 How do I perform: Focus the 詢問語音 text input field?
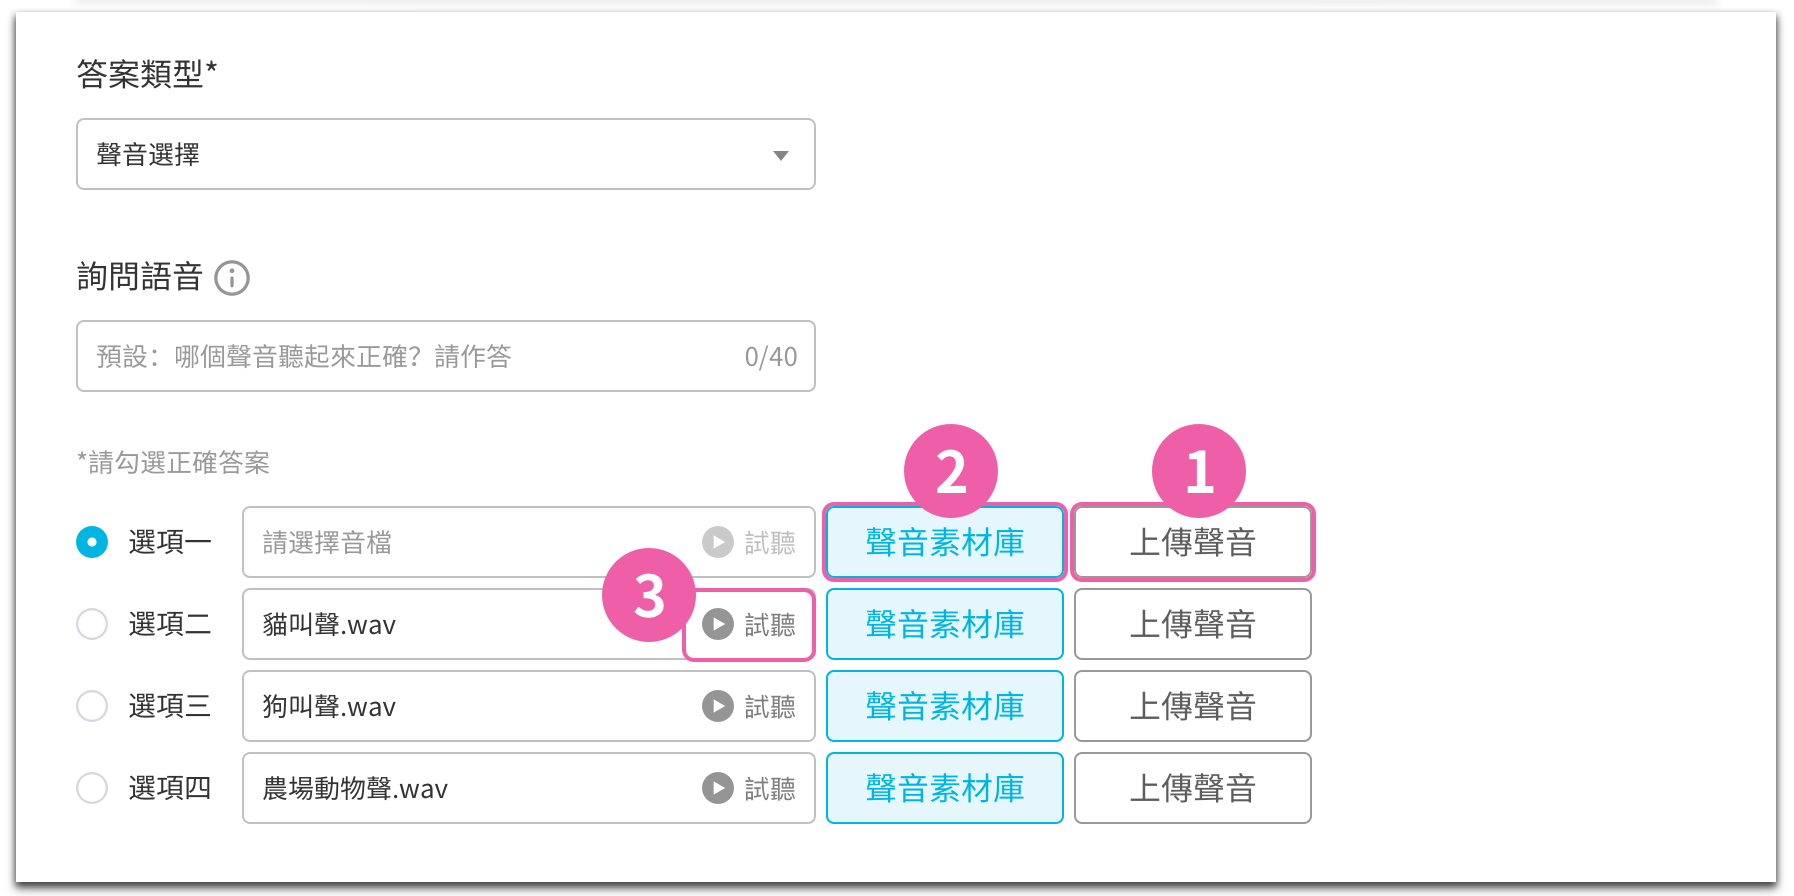point(446,356)
